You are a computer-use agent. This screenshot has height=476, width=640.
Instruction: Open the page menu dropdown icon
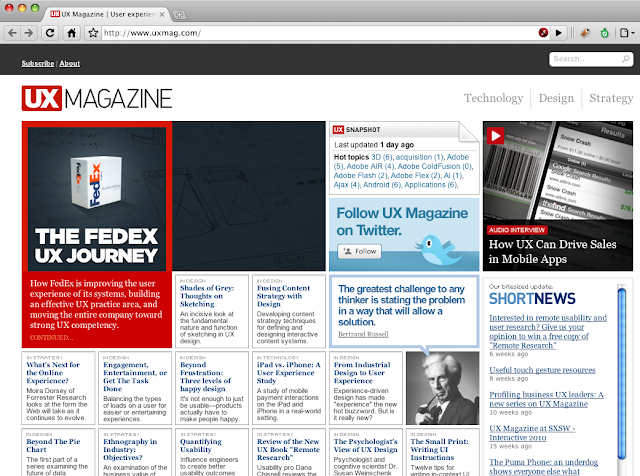[627, 33]
